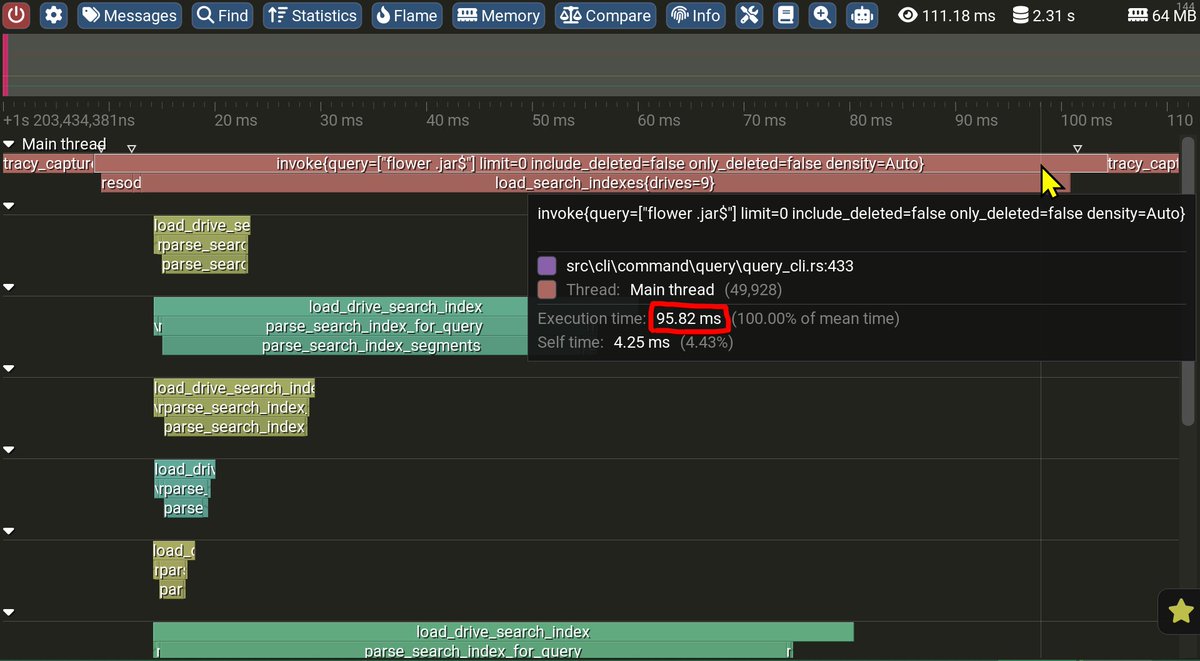Open the Flame graph view
1200x661 pixels.
407,15
